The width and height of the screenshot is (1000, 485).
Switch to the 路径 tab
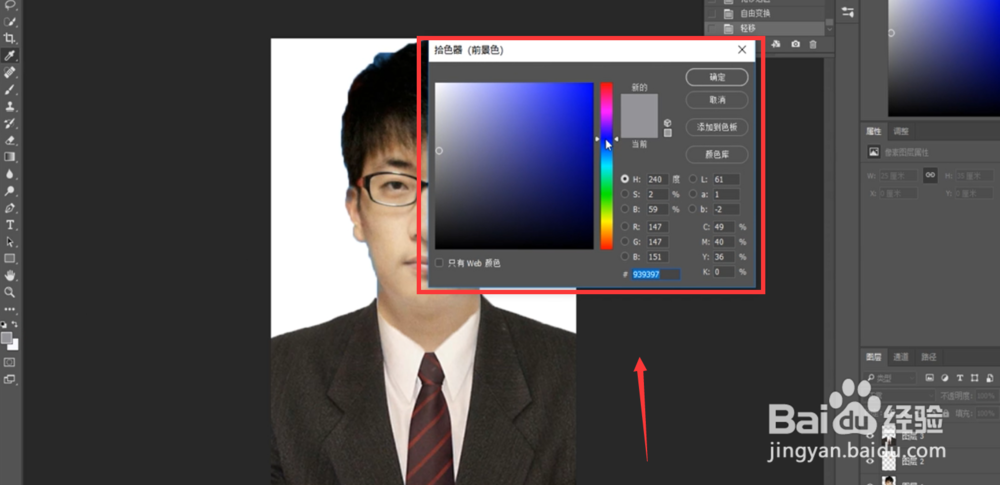pos(929,357)
